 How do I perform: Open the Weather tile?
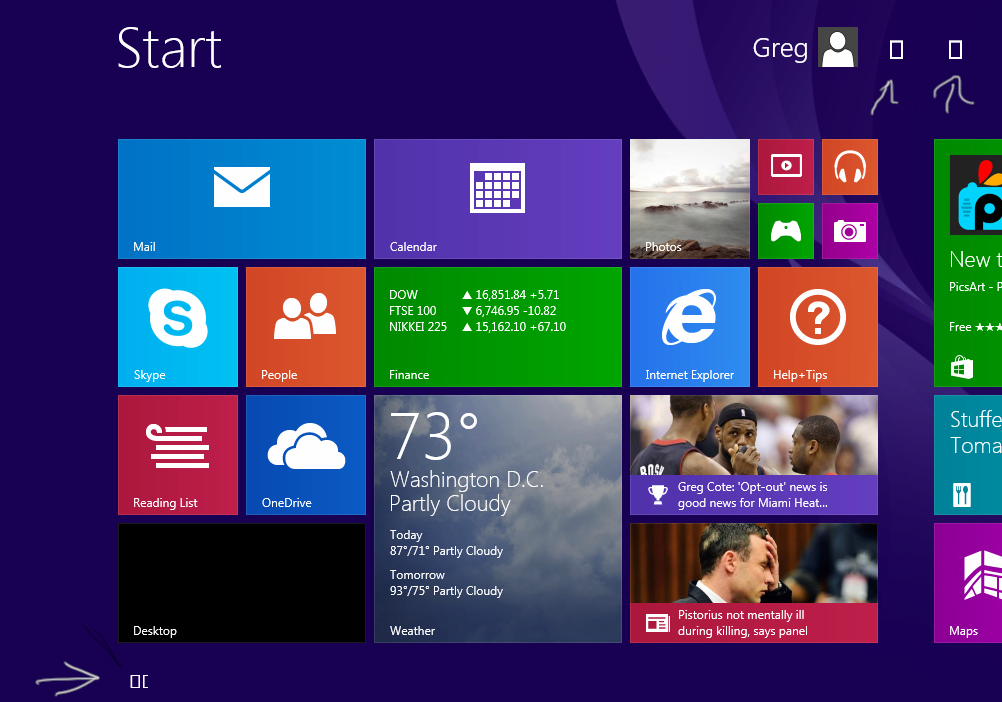click(x=497, y=519)
